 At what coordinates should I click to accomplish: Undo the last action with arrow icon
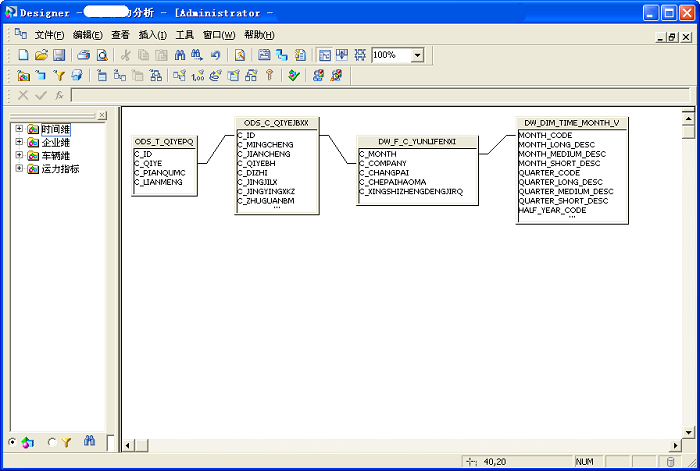[x=216, y=55]
